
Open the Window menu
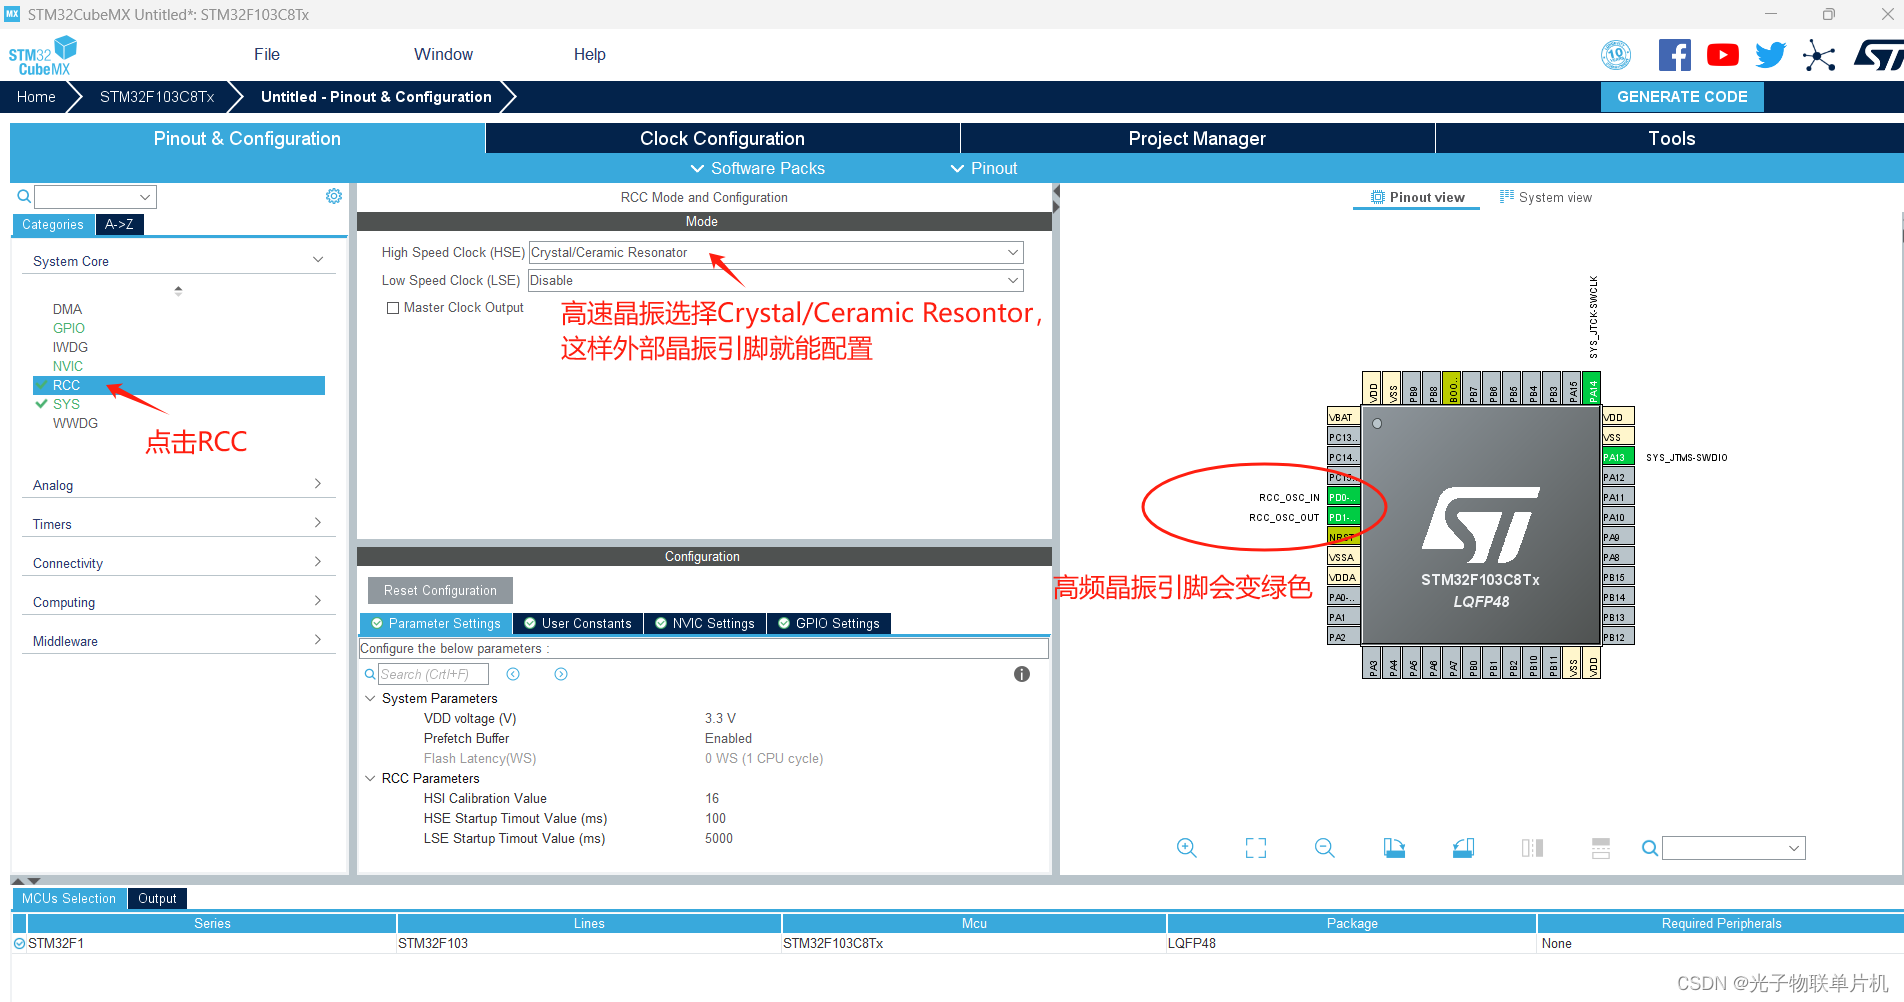click(x=444, y=54)
